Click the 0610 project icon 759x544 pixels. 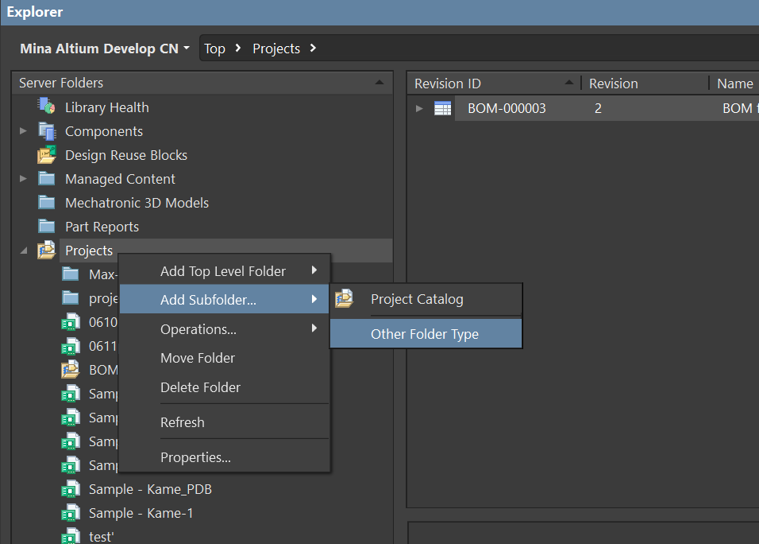coord(71,322)
